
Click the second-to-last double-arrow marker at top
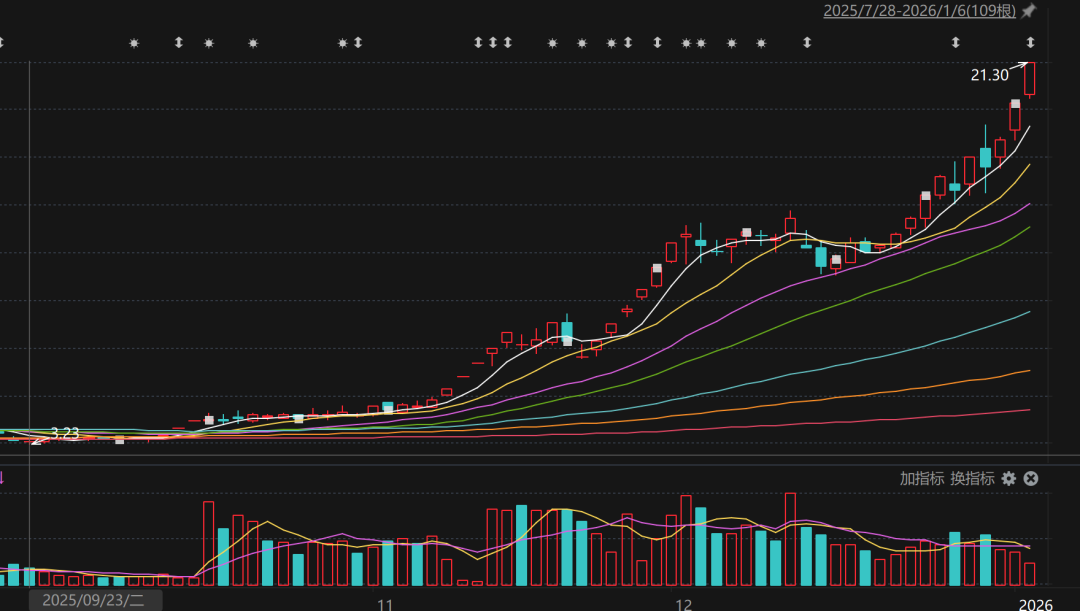(x=956, y=42)
